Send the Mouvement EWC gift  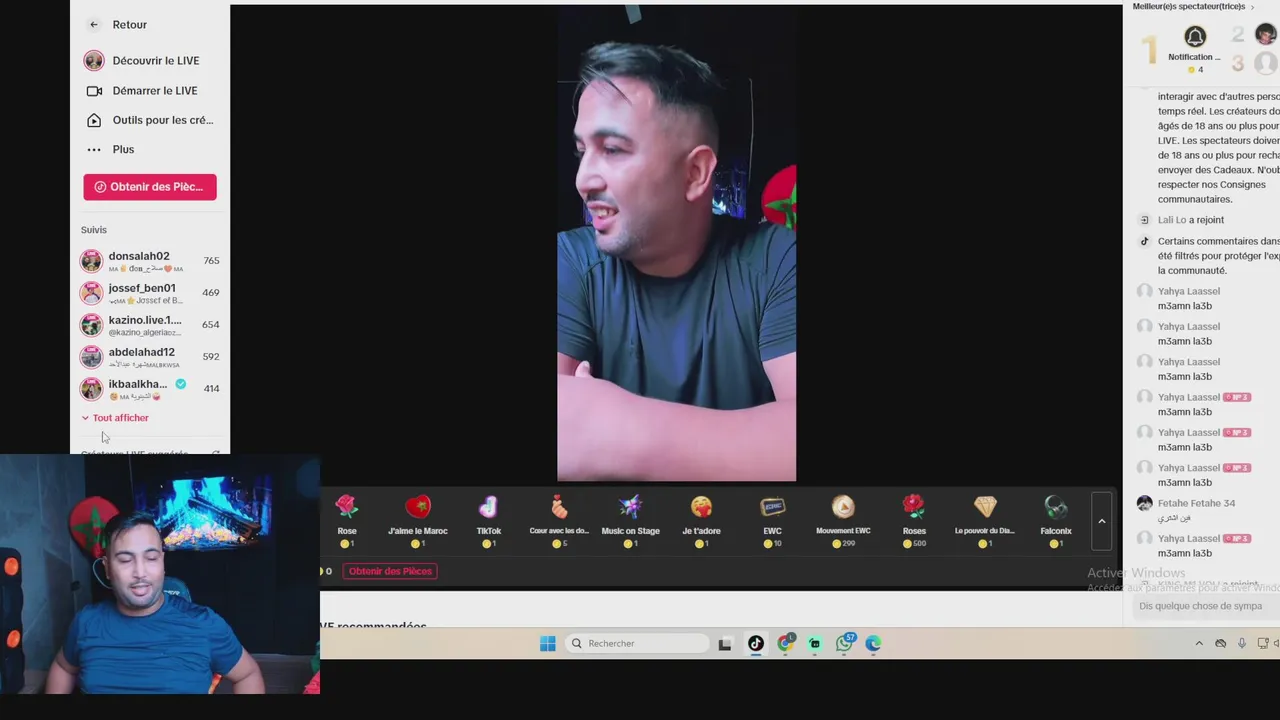843,521
